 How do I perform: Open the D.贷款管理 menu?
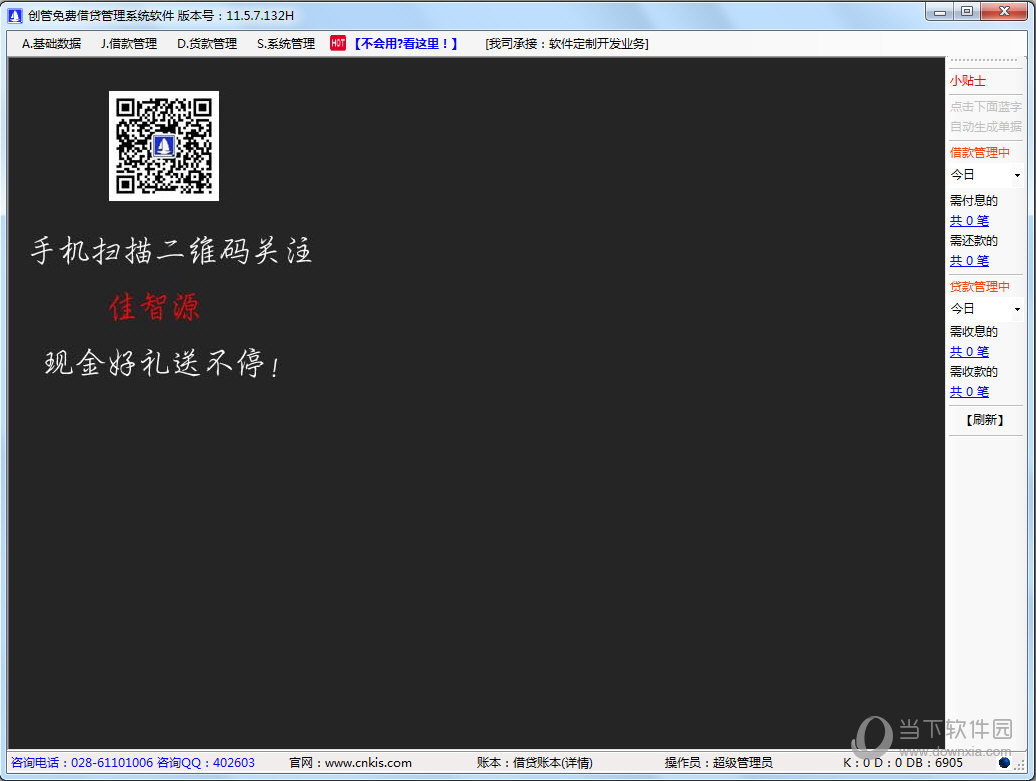click(x=207, y=44)
